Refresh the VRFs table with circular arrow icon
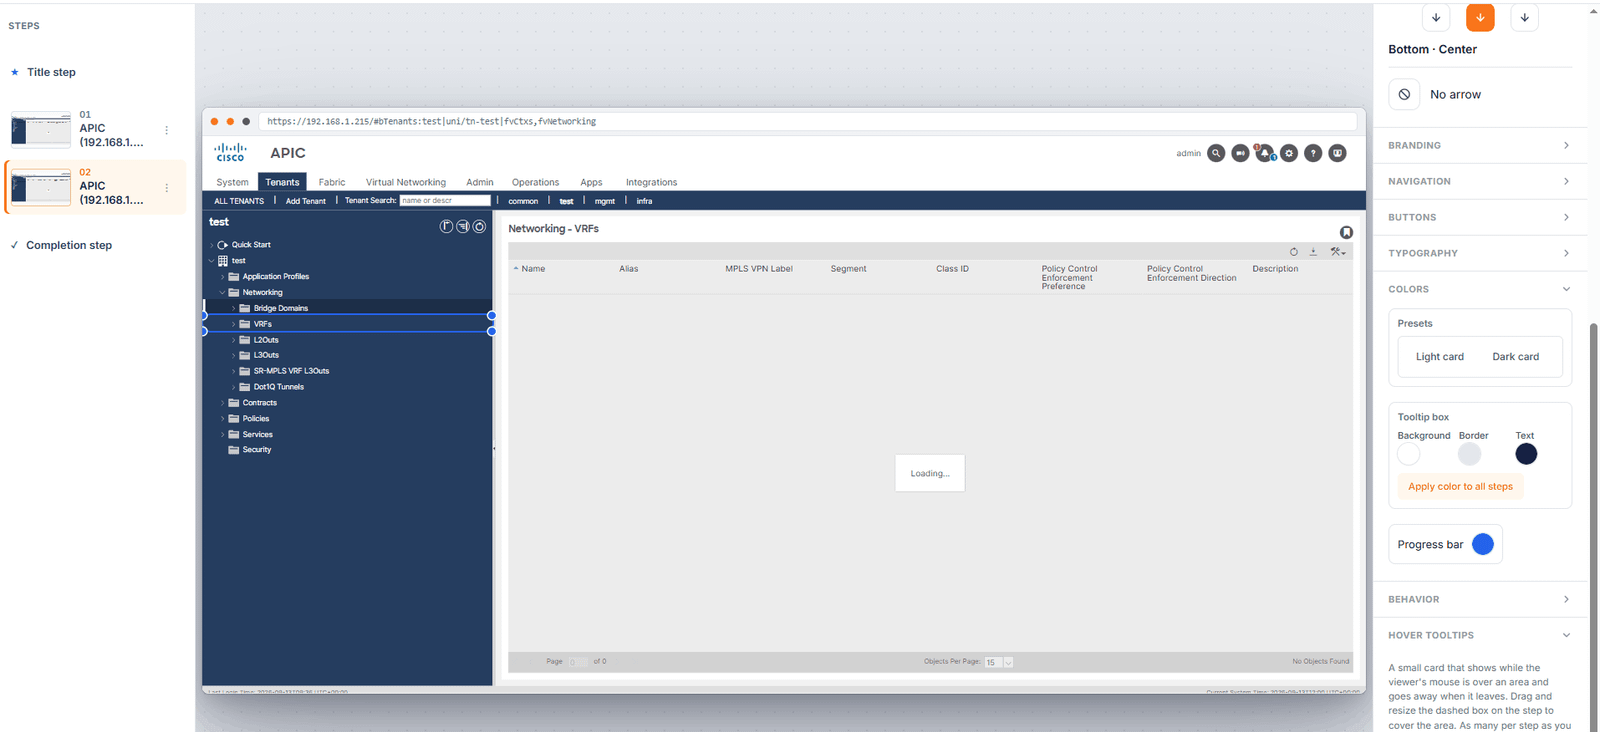The image size is (1600, 732). point(1293,252)
